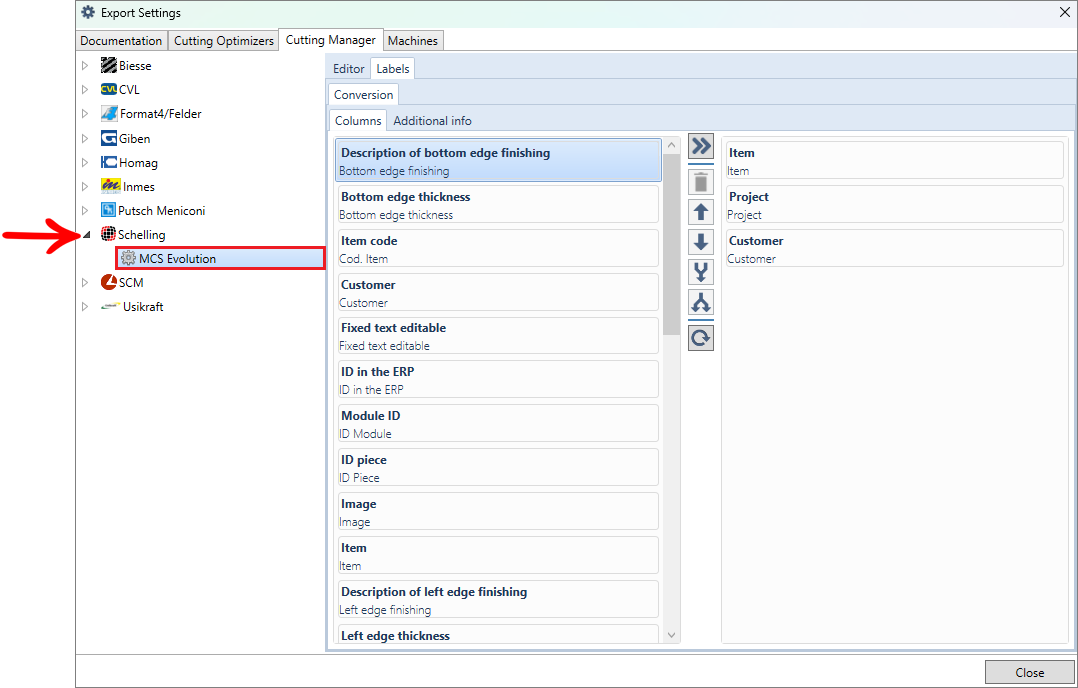
Task: Click the Biesse logo icon
Action: tap(109, 66)
